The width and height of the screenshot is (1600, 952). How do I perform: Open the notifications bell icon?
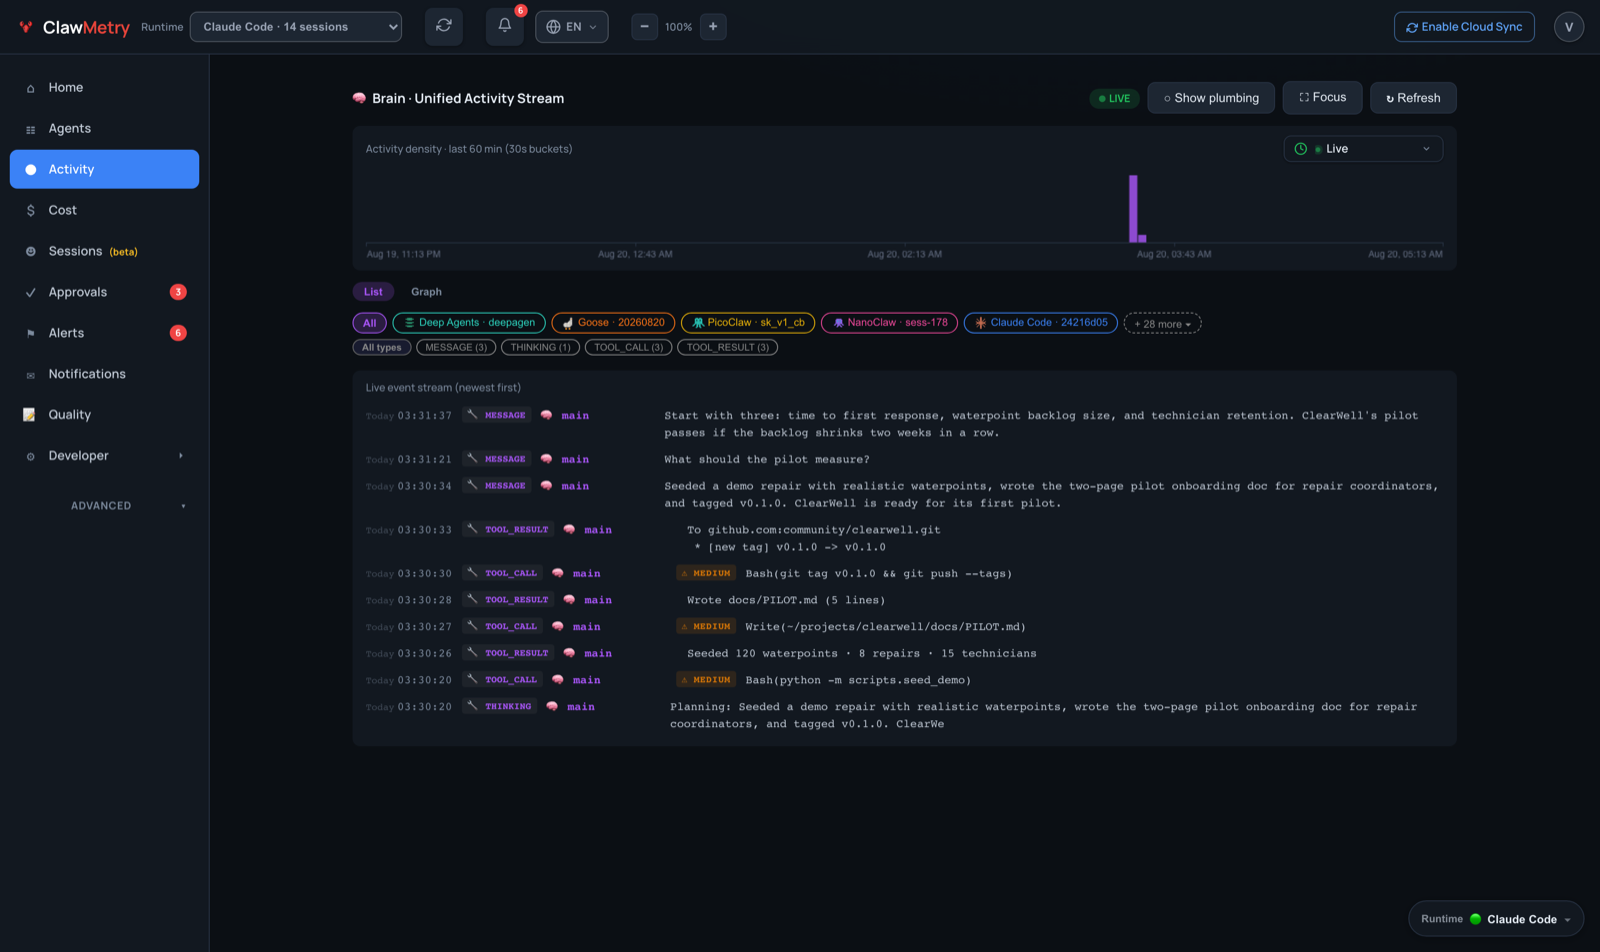[505, 26]
